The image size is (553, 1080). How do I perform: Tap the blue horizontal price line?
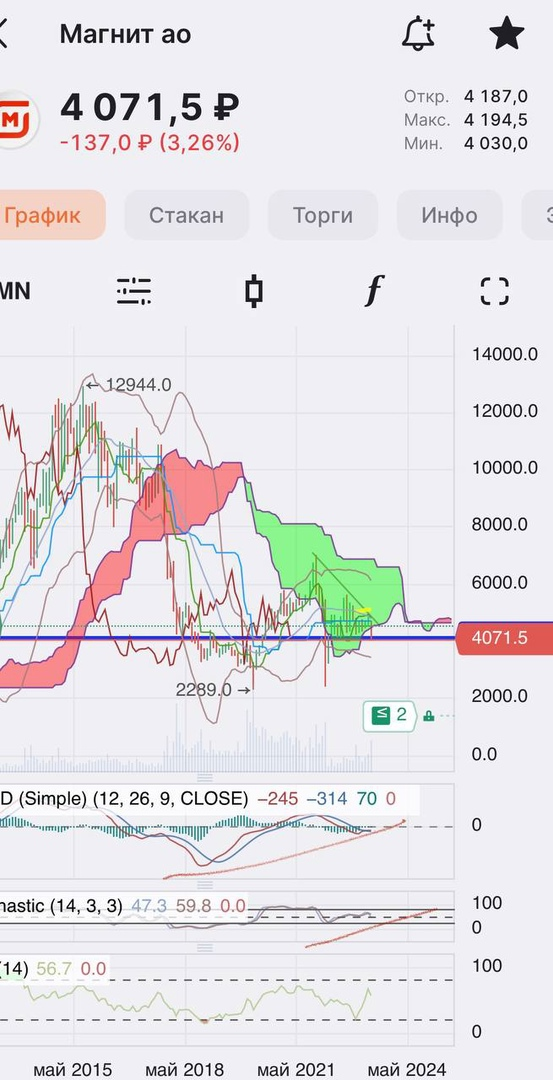click(227, 638)
